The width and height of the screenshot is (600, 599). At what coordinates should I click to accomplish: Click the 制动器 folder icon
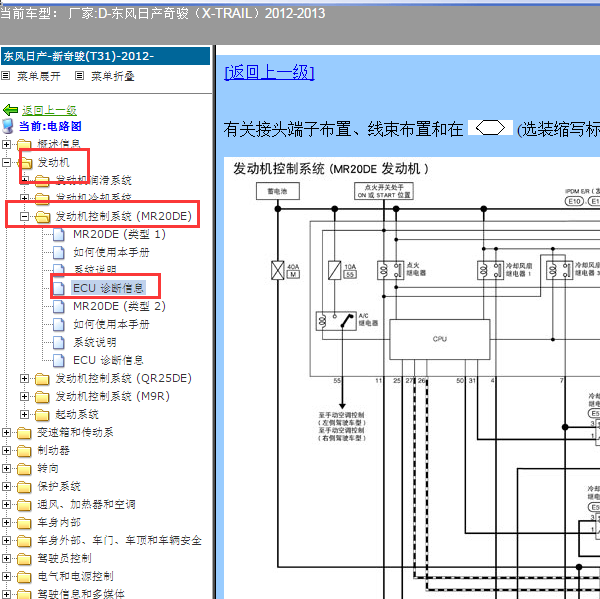(x=24, y=451)
